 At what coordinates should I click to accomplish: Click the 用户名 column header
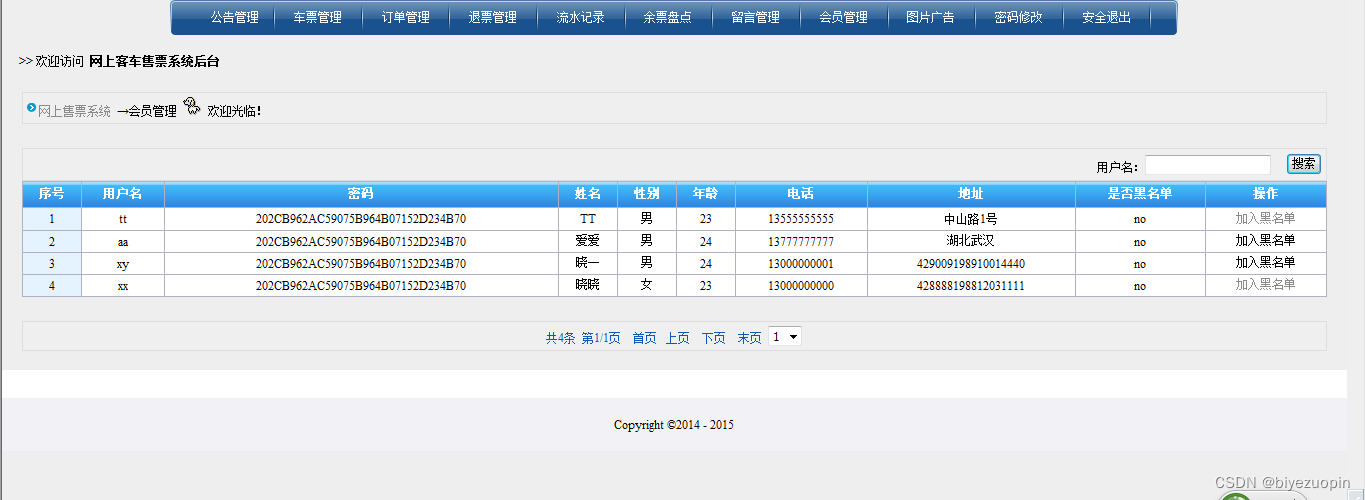(x=122, y=194)
